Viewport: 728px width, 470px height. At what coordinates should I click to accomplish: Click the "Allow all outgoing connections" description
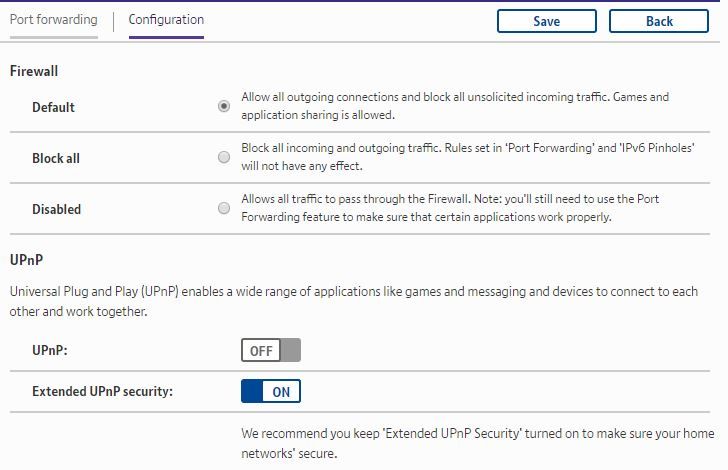click(x=455, y=106)
